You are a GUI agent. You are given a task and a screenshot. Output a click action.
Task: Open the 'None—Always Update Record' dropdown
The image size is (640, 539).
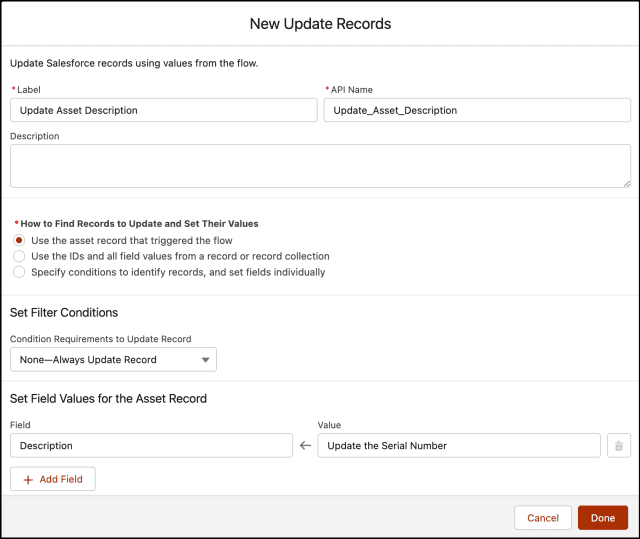tap(113, 360)
